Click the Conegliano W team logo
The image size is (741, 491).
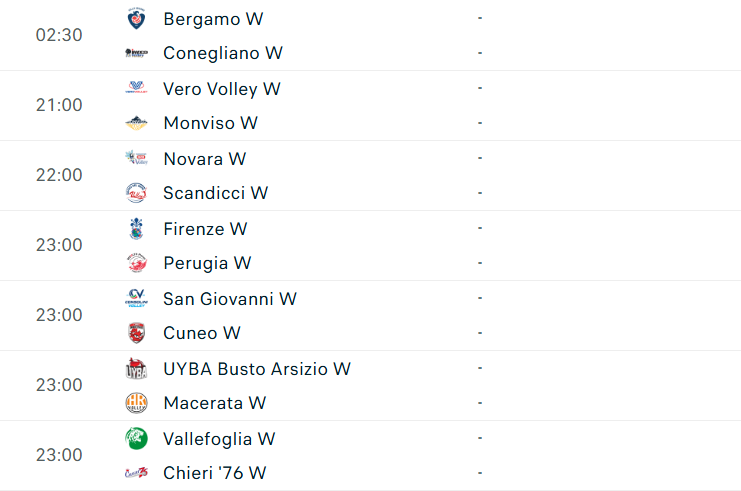click(x=136, y=53)
